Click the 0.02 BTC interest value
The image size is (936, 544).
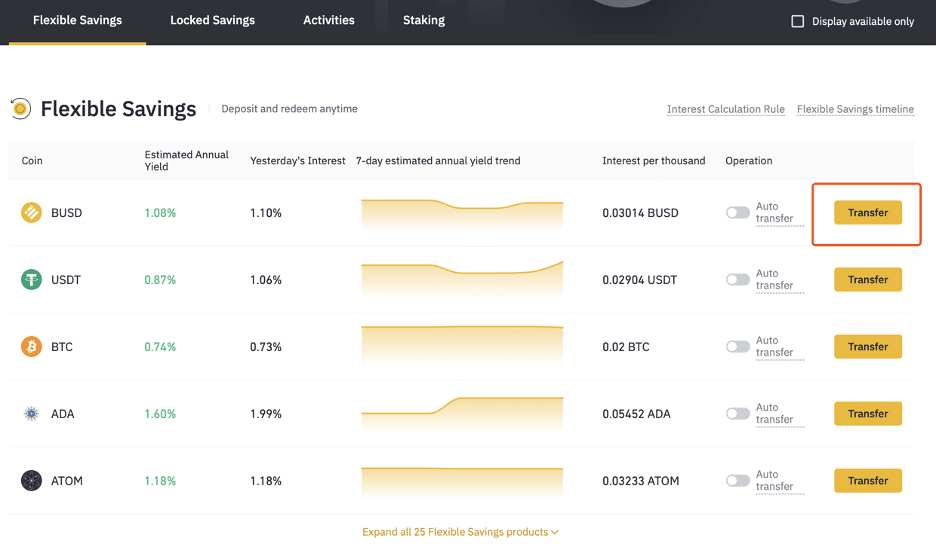(626, 346)
